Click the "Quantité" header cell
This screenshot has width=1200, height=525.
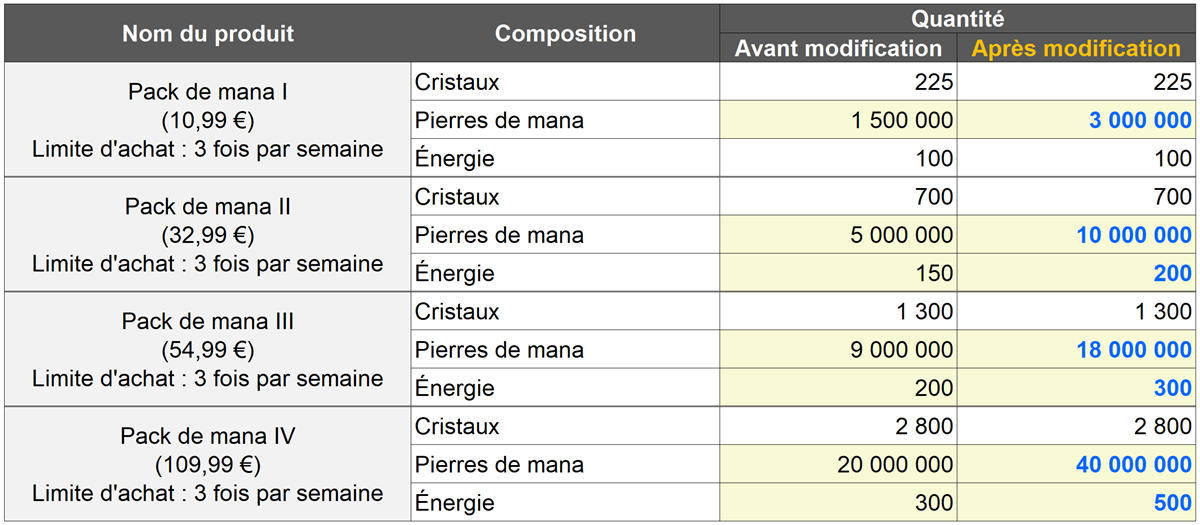tap(958, 18)
